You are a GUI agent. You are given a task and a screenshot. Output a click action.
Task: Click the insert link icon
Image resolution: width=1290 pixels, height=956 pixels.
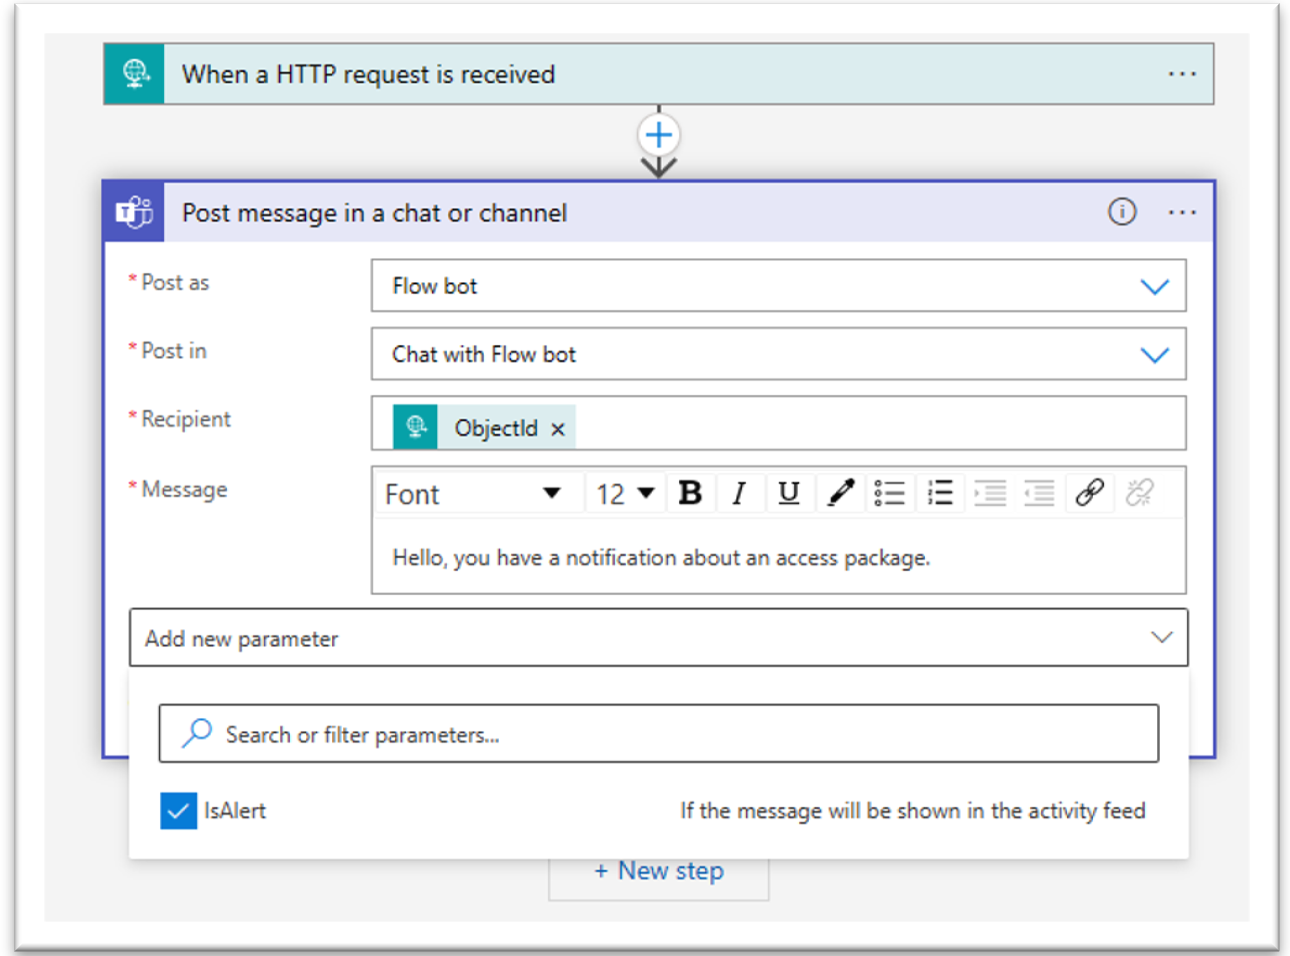coord(1089,493)
